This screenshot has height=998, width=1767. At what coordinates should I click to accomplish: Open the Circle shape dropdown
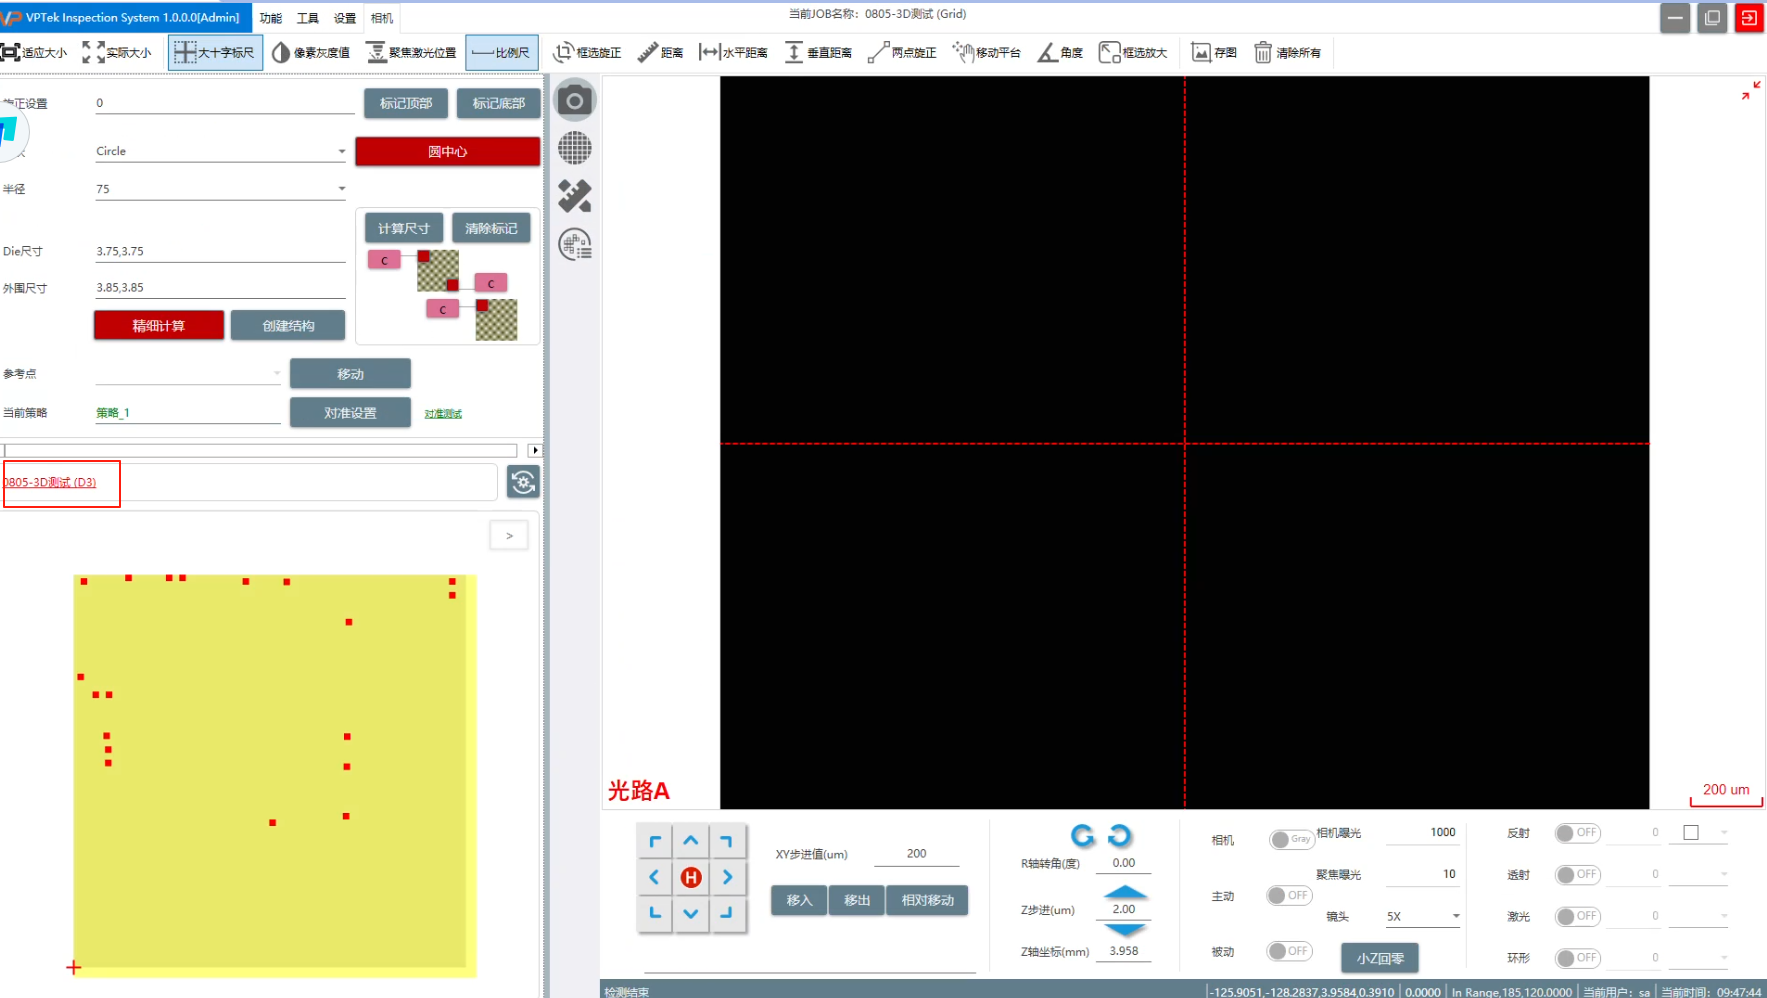click(x=220, y=152)
